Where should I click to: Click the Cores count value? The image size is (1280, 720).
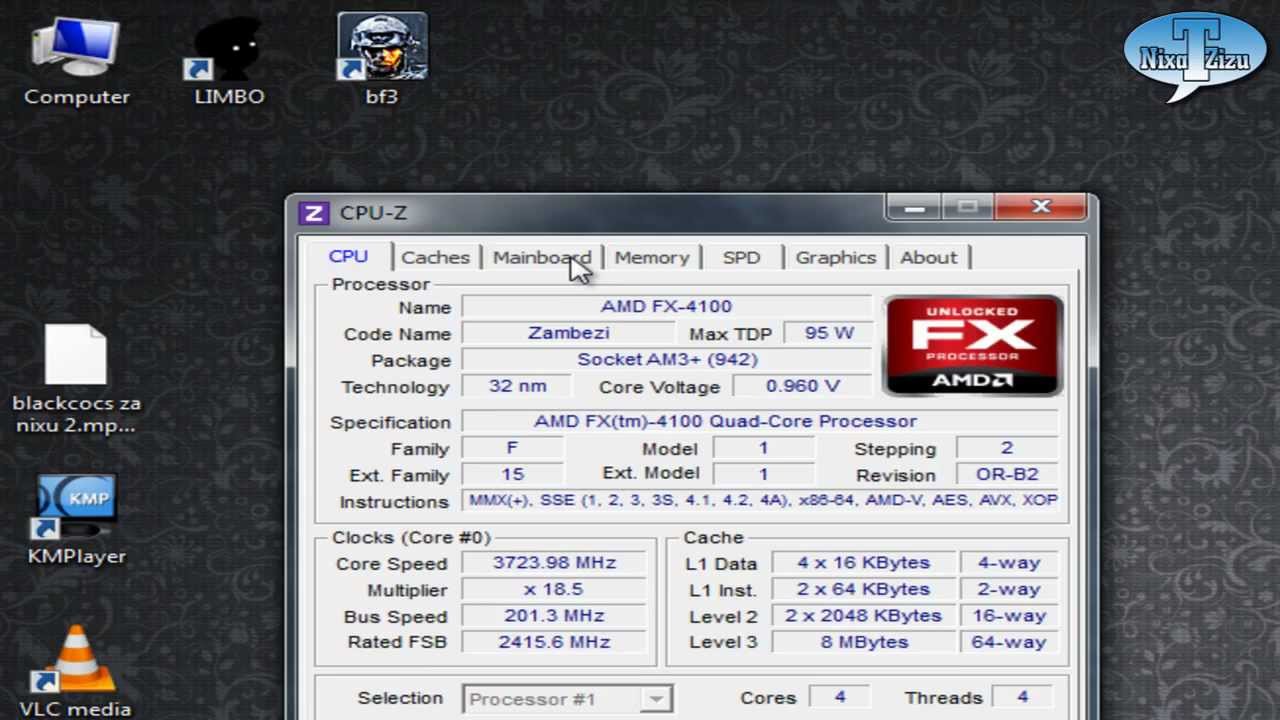[840, 698]
